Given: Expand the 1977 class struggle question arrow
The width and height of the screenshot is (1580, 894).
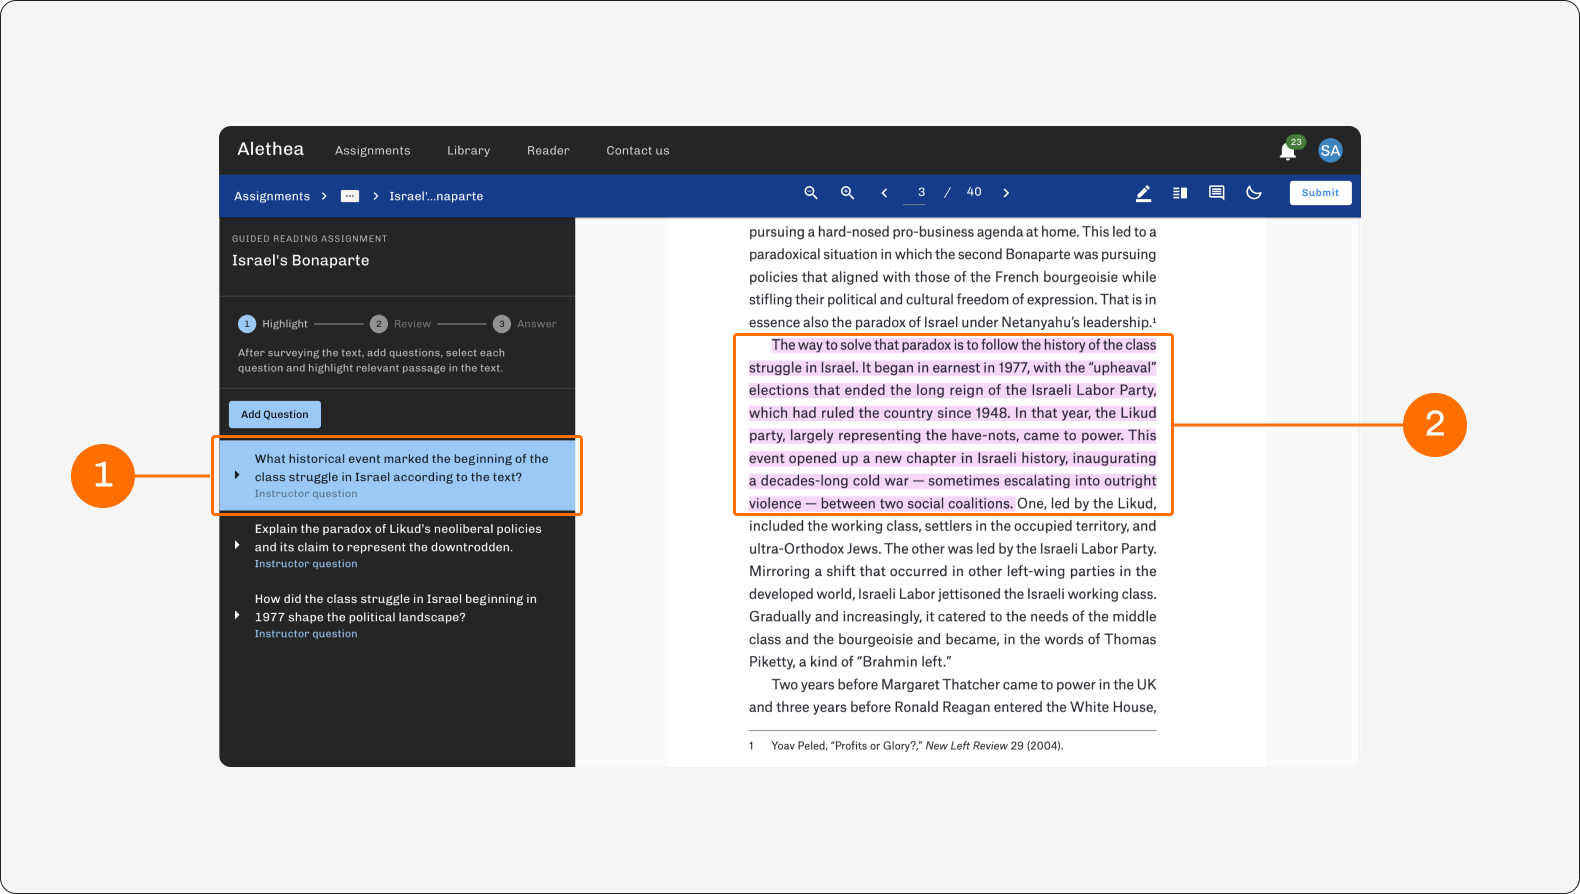Looking at the screenshot, I should pyautogui.click(x=237, y=615).
